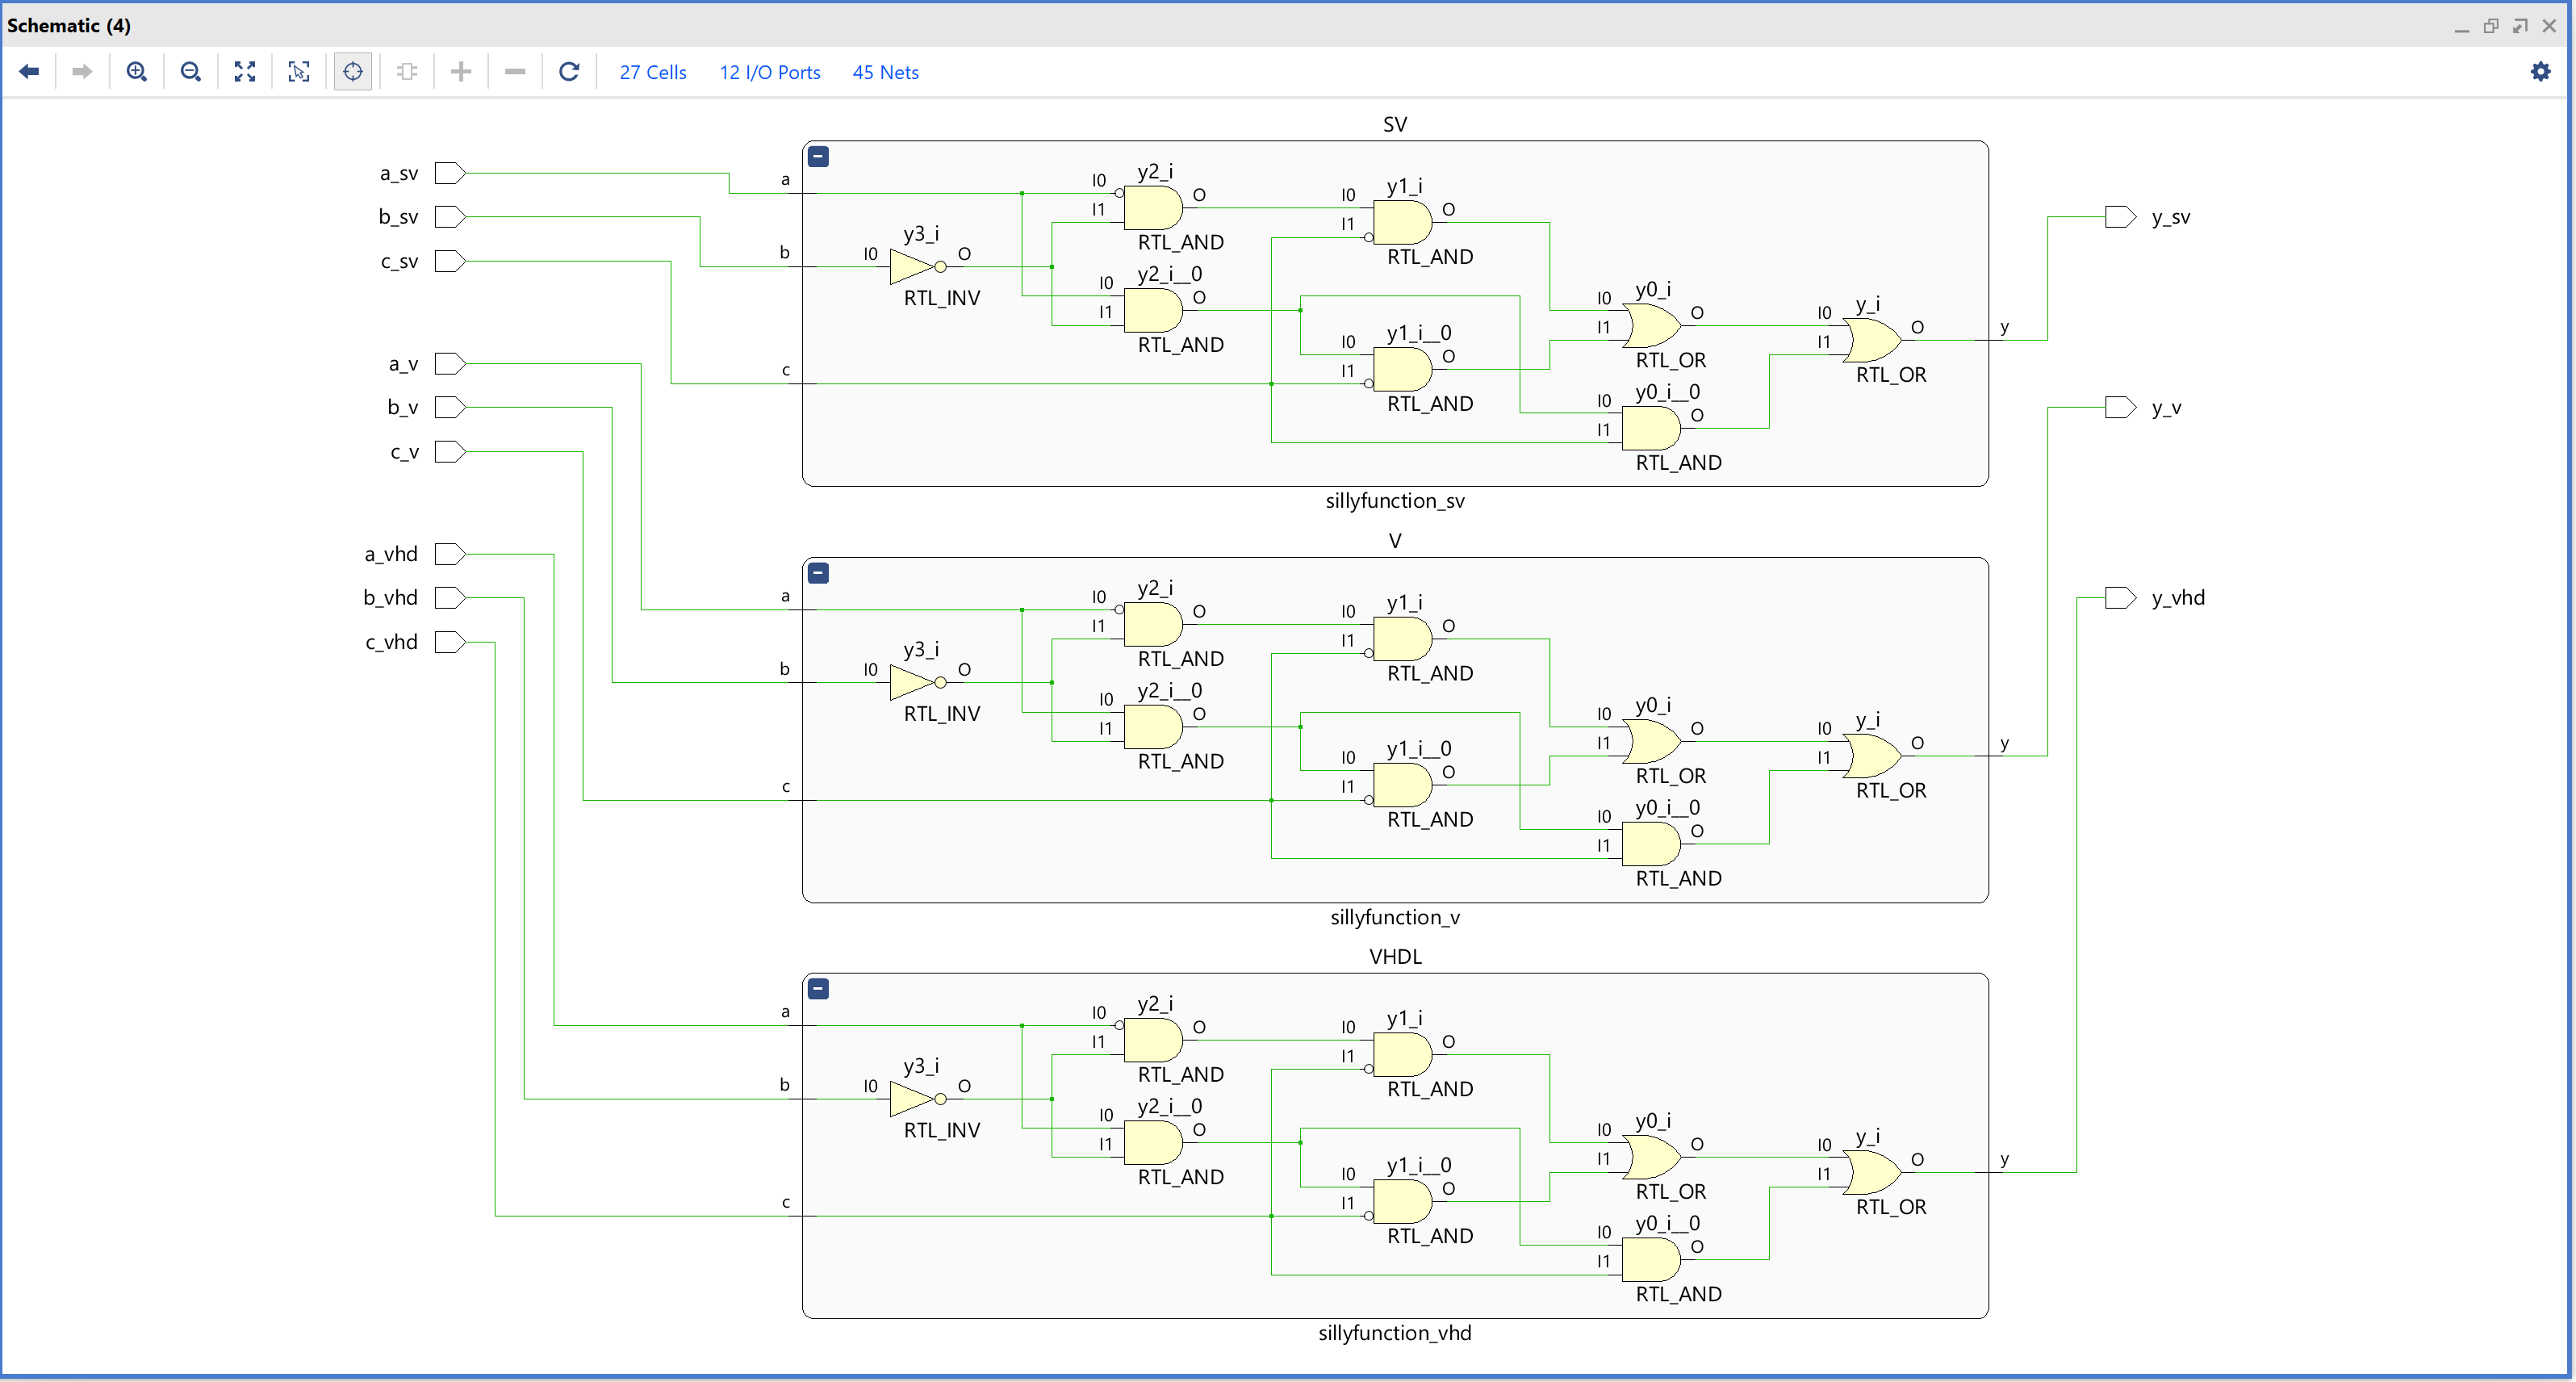Open the 45 Nets link

coord(885,72)
